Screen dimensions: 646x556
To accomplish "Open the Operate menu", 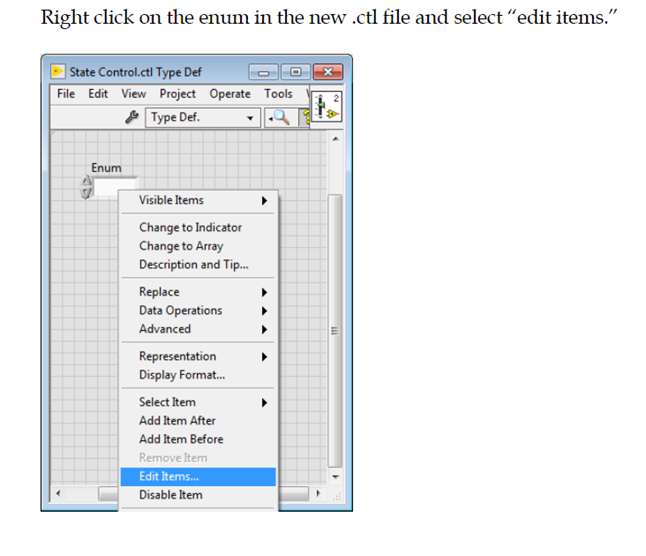I will [x=230, y=94].
